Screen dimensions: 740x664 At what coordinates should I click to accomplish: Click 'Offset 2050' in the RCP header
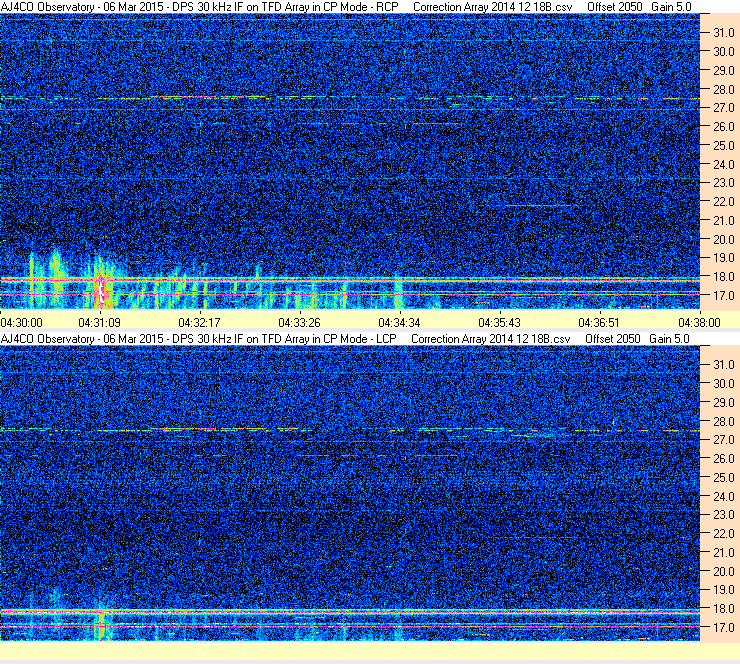614,7
